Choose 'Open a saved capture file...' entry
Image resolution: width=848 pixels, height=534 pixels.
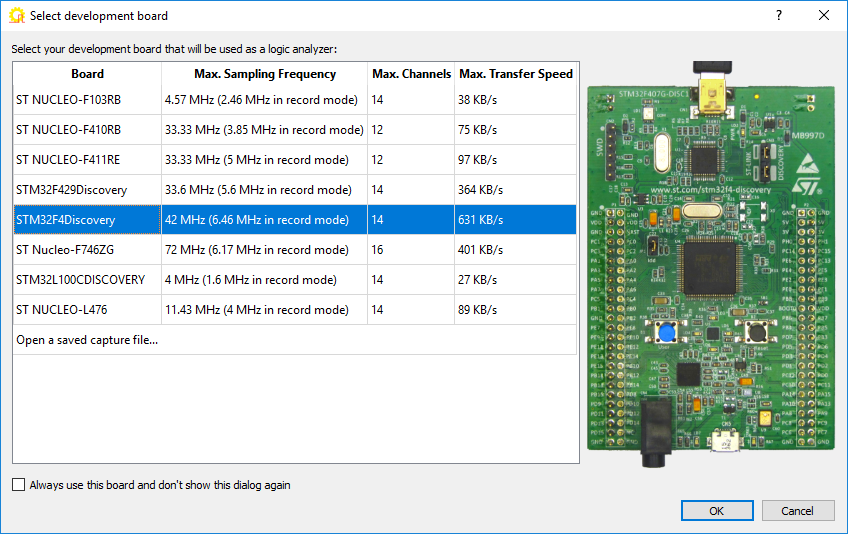[295, 340]
